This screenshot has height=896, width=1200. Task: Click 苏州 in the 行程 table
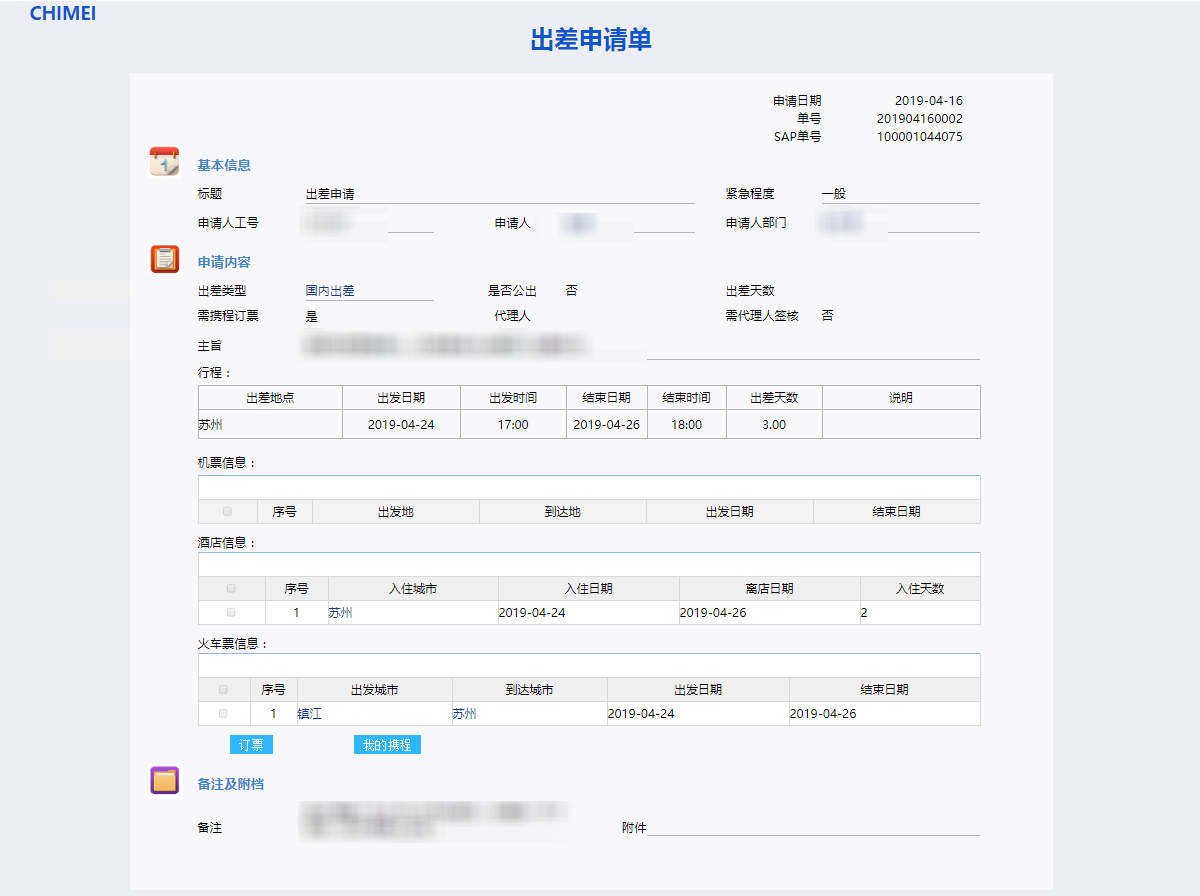click(270, 424)
